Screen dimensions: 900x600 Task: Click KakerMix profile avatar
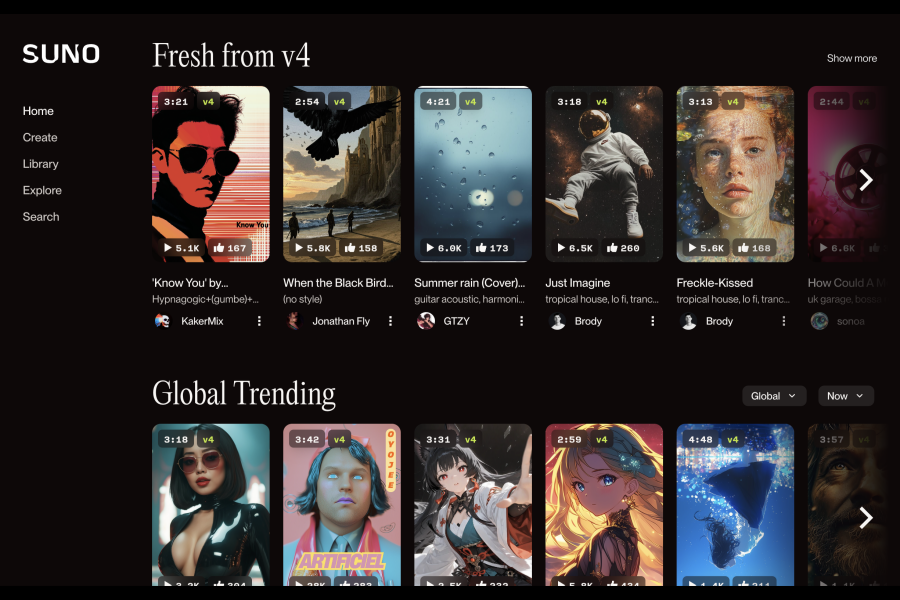162,321
